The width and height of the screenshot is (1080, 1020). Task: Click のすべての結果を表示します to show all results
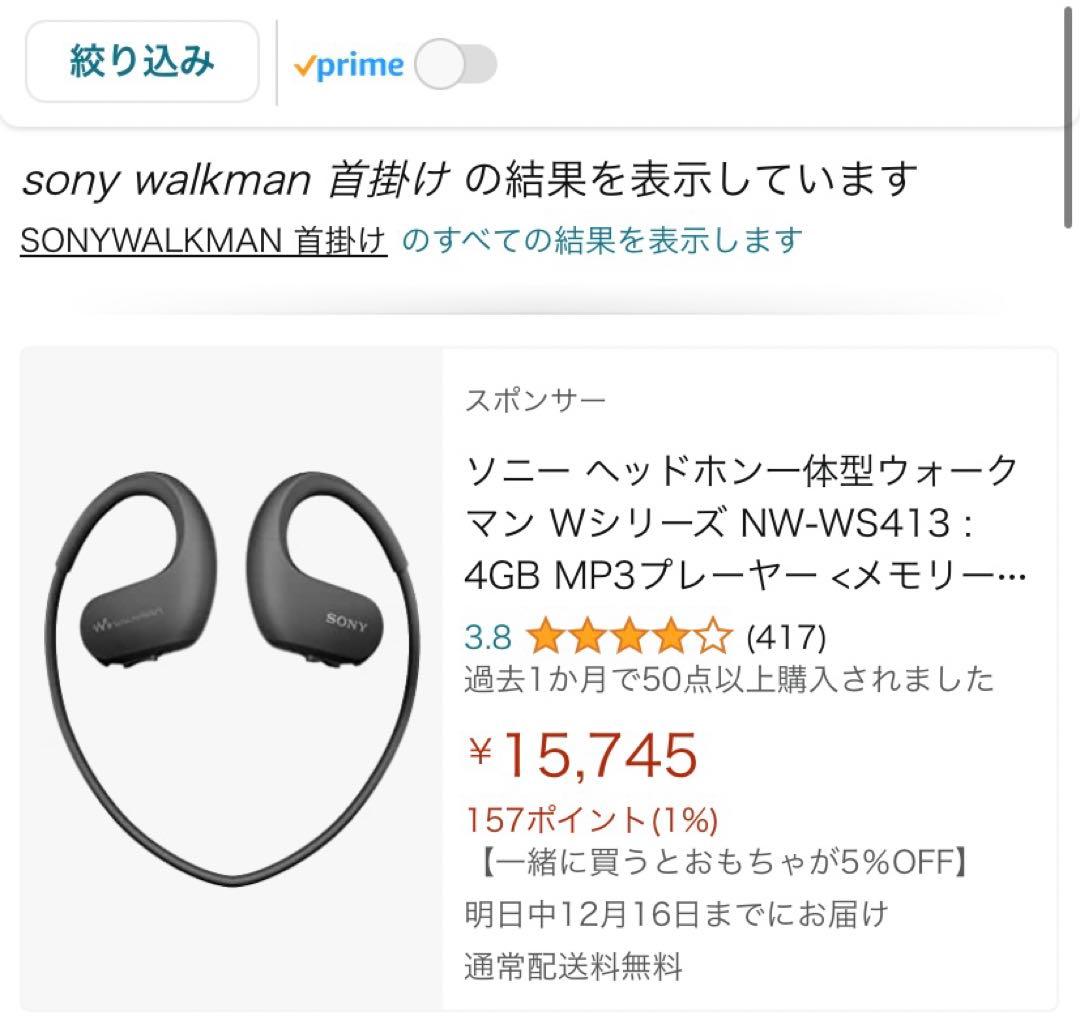(600, 238)
